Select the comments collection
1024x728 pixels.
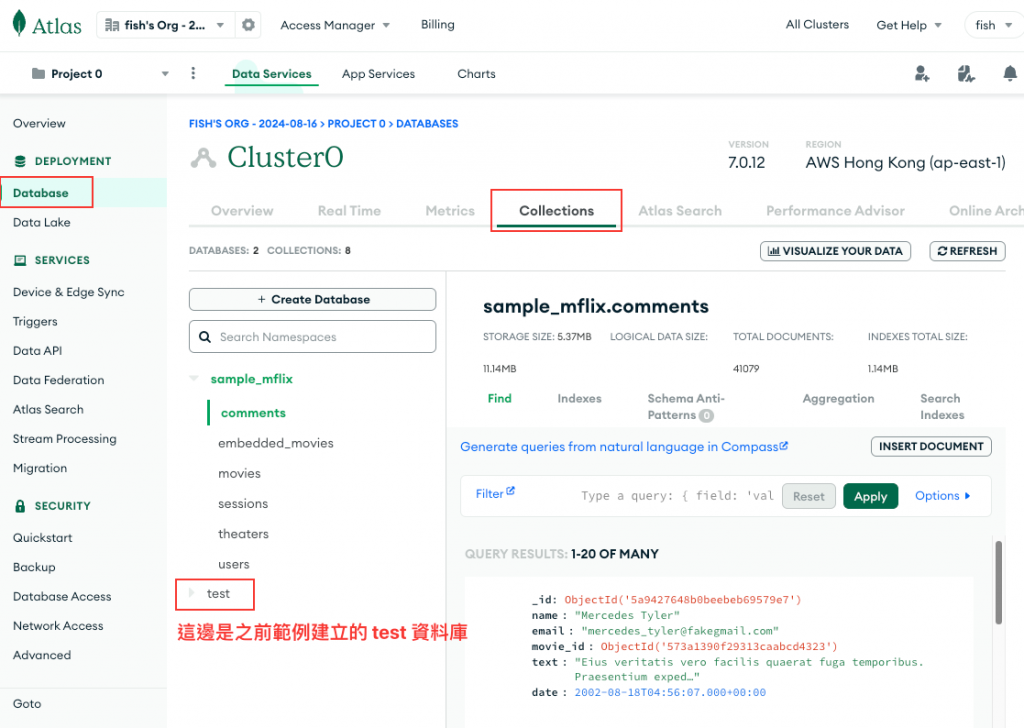point(253,413)
